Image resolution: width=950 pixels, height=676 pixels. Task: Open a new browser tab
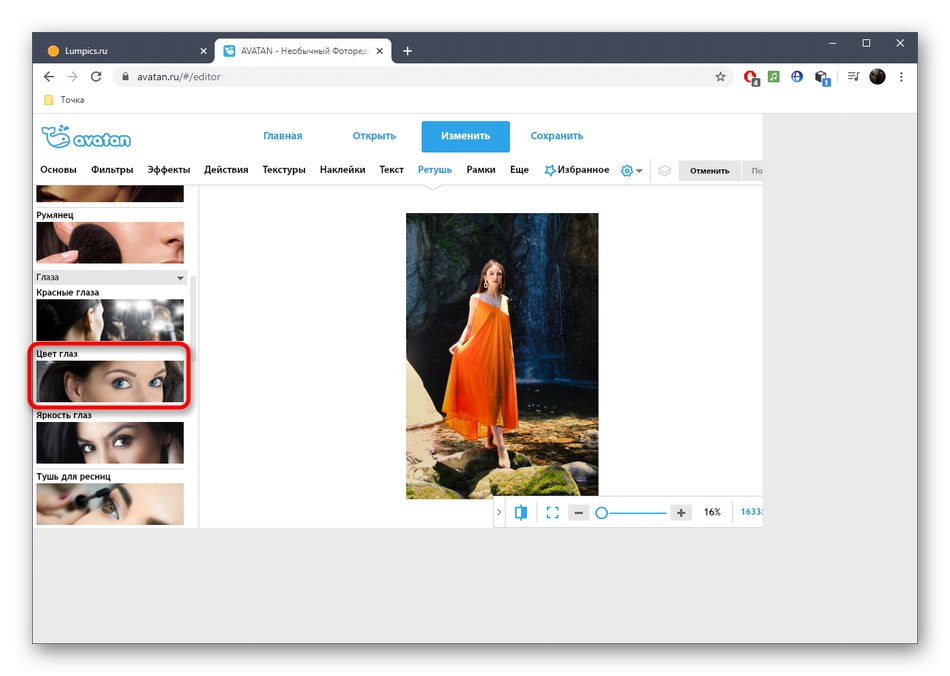(407, 51)
